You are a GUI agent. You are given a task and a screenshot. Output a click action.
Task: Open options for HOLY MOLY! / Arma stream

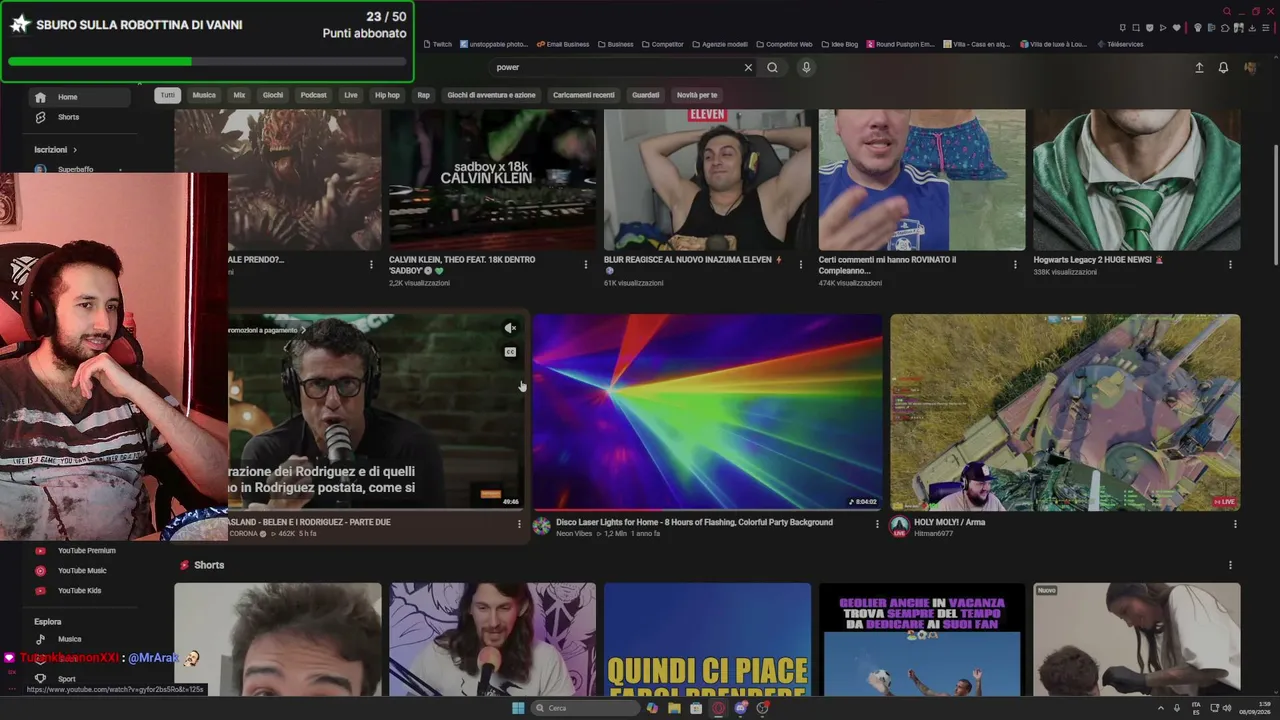pyautogui.click(x=1235, y=524)
